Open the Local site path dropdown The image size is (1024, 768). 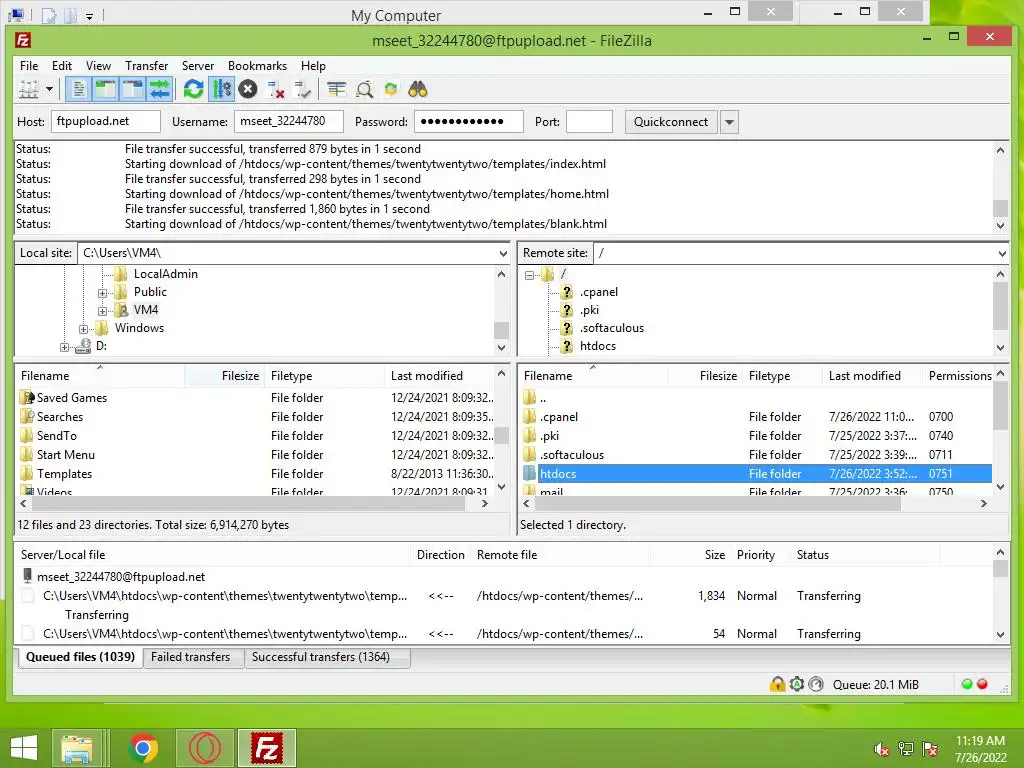pyautogui.click(x=503, y=253)
